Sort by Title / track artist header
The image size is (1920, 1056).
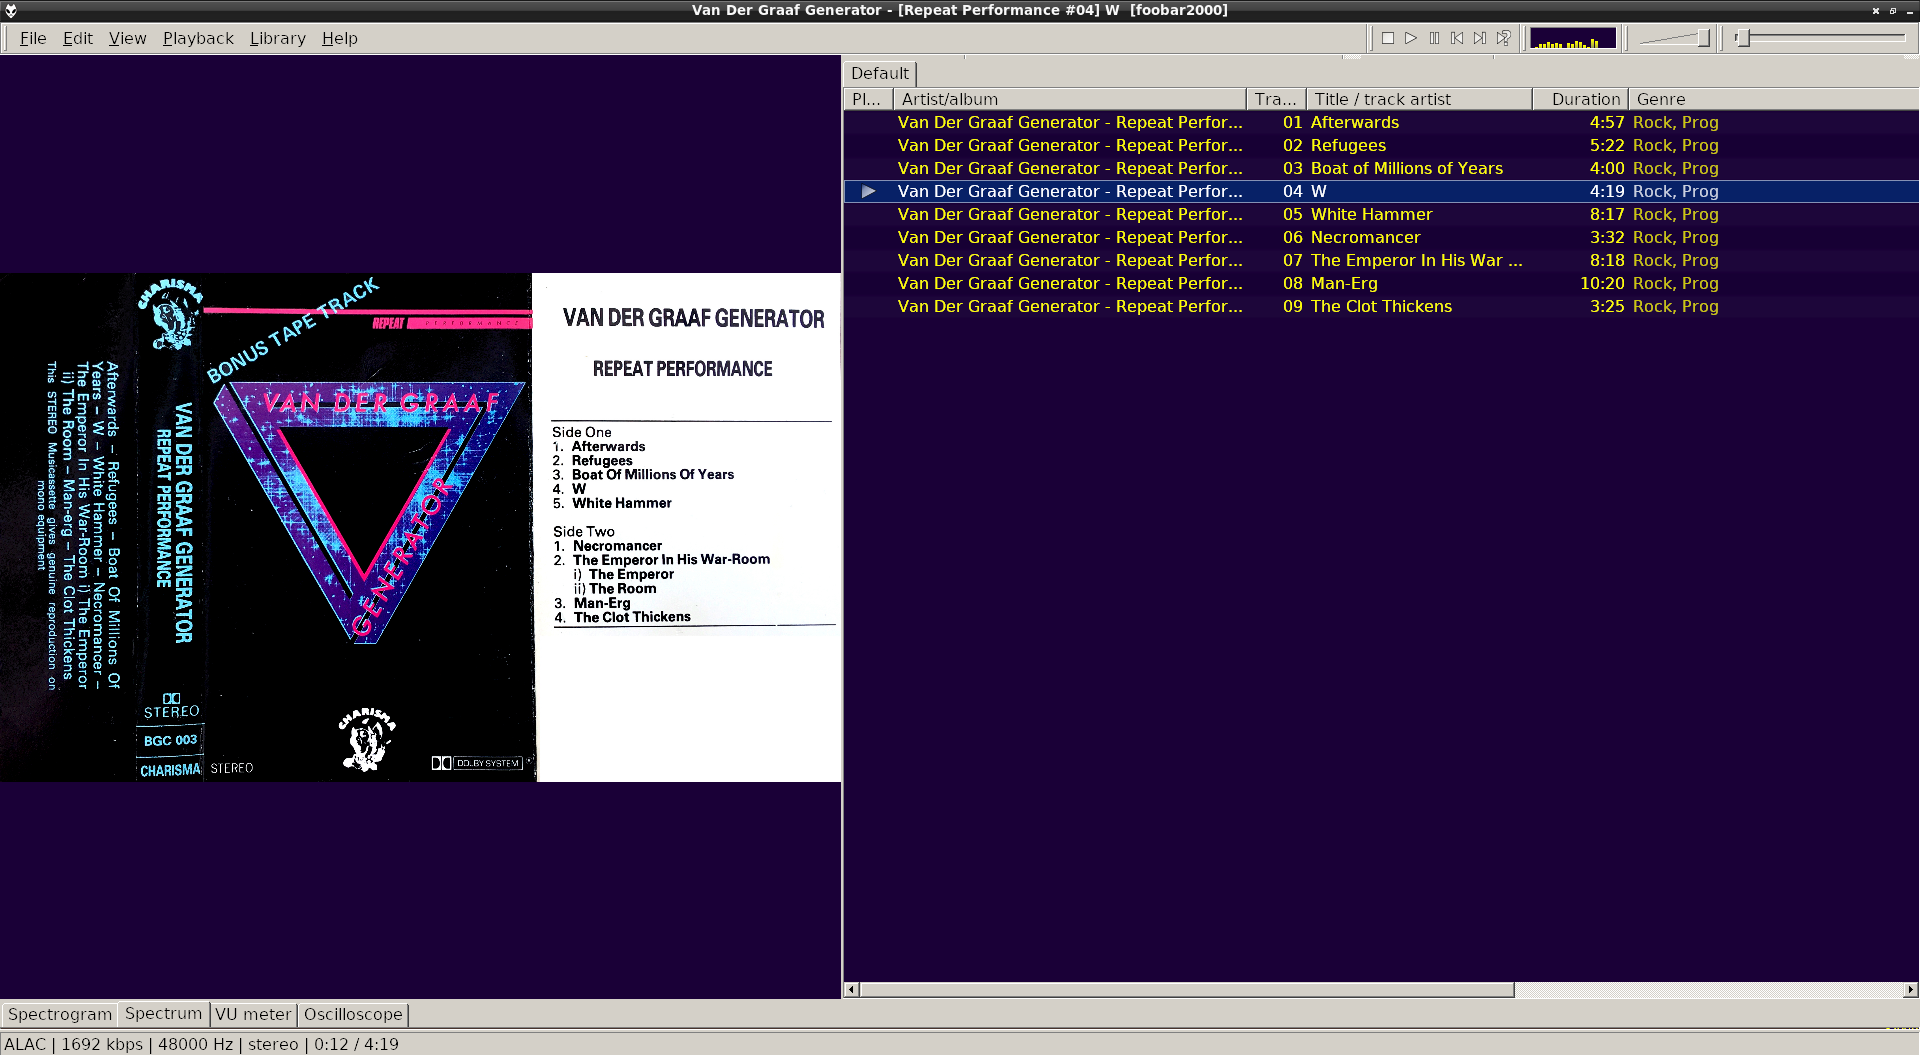1419,99
